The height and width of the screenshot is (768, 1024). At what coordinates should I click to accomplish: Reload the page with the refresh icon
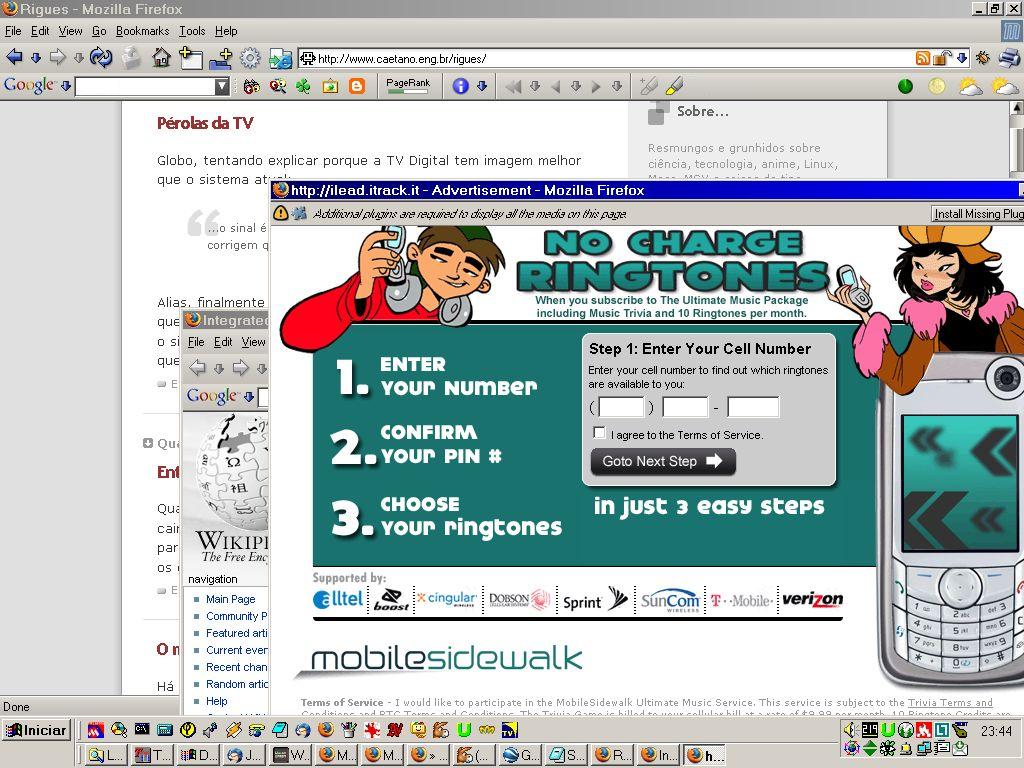pyautogui.click(x=101, y=57)
